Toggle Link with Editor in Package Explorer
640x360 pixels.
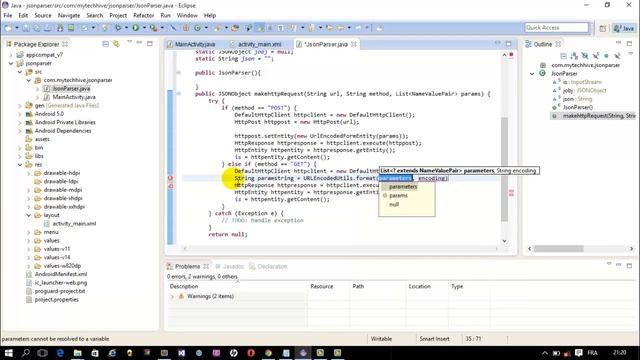coord(116,44)
